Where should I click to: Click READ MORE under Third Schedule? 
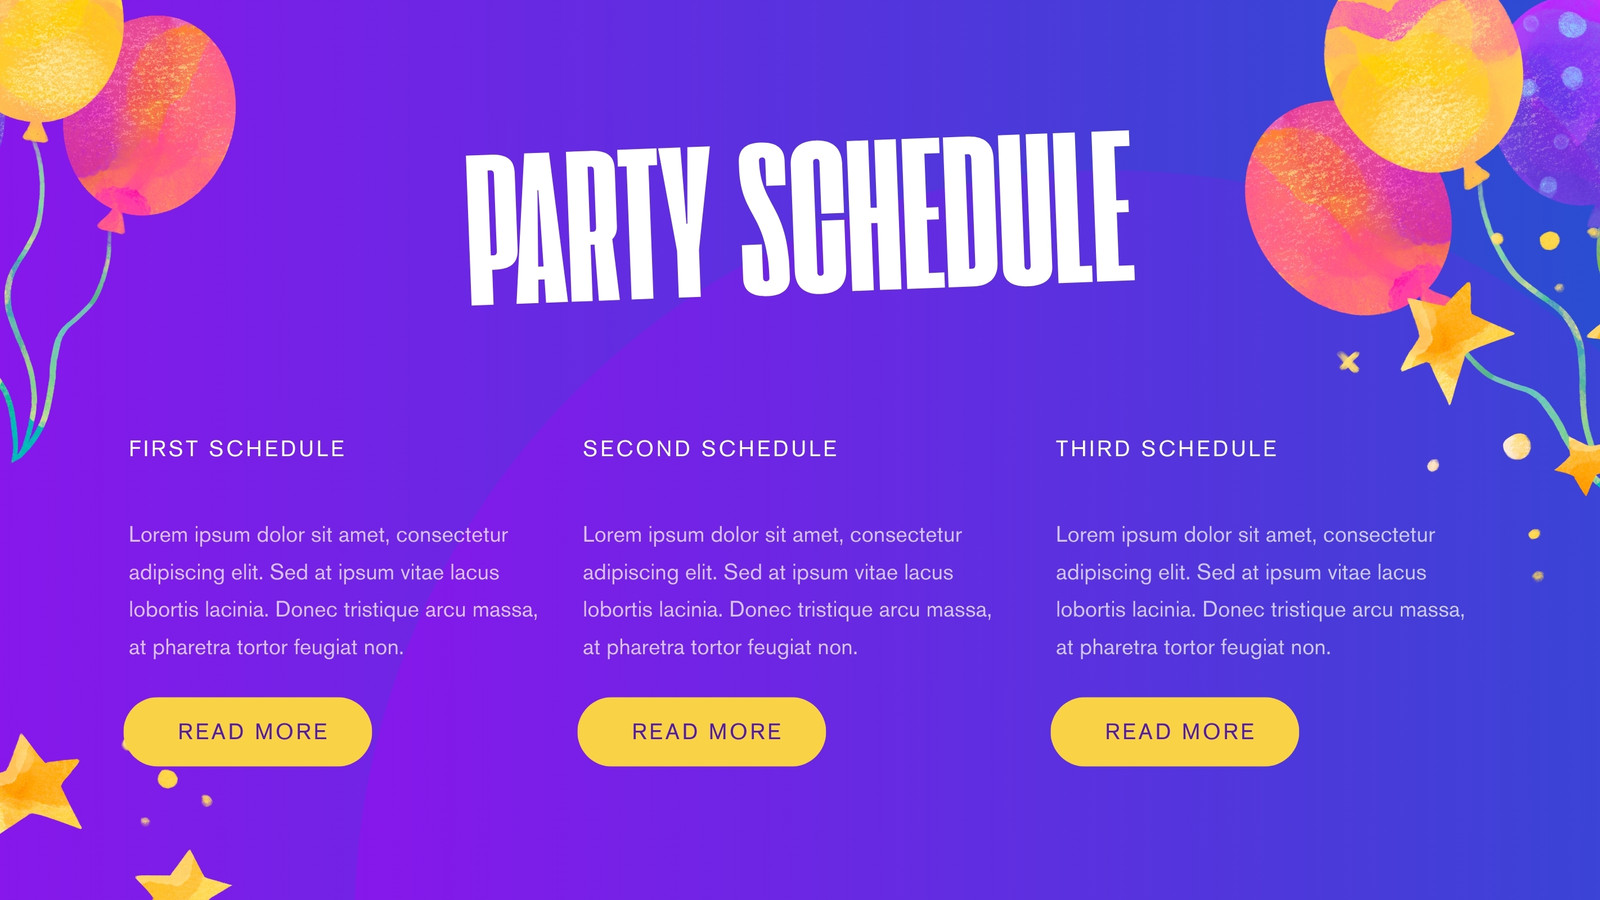[x=1175, y=732]
